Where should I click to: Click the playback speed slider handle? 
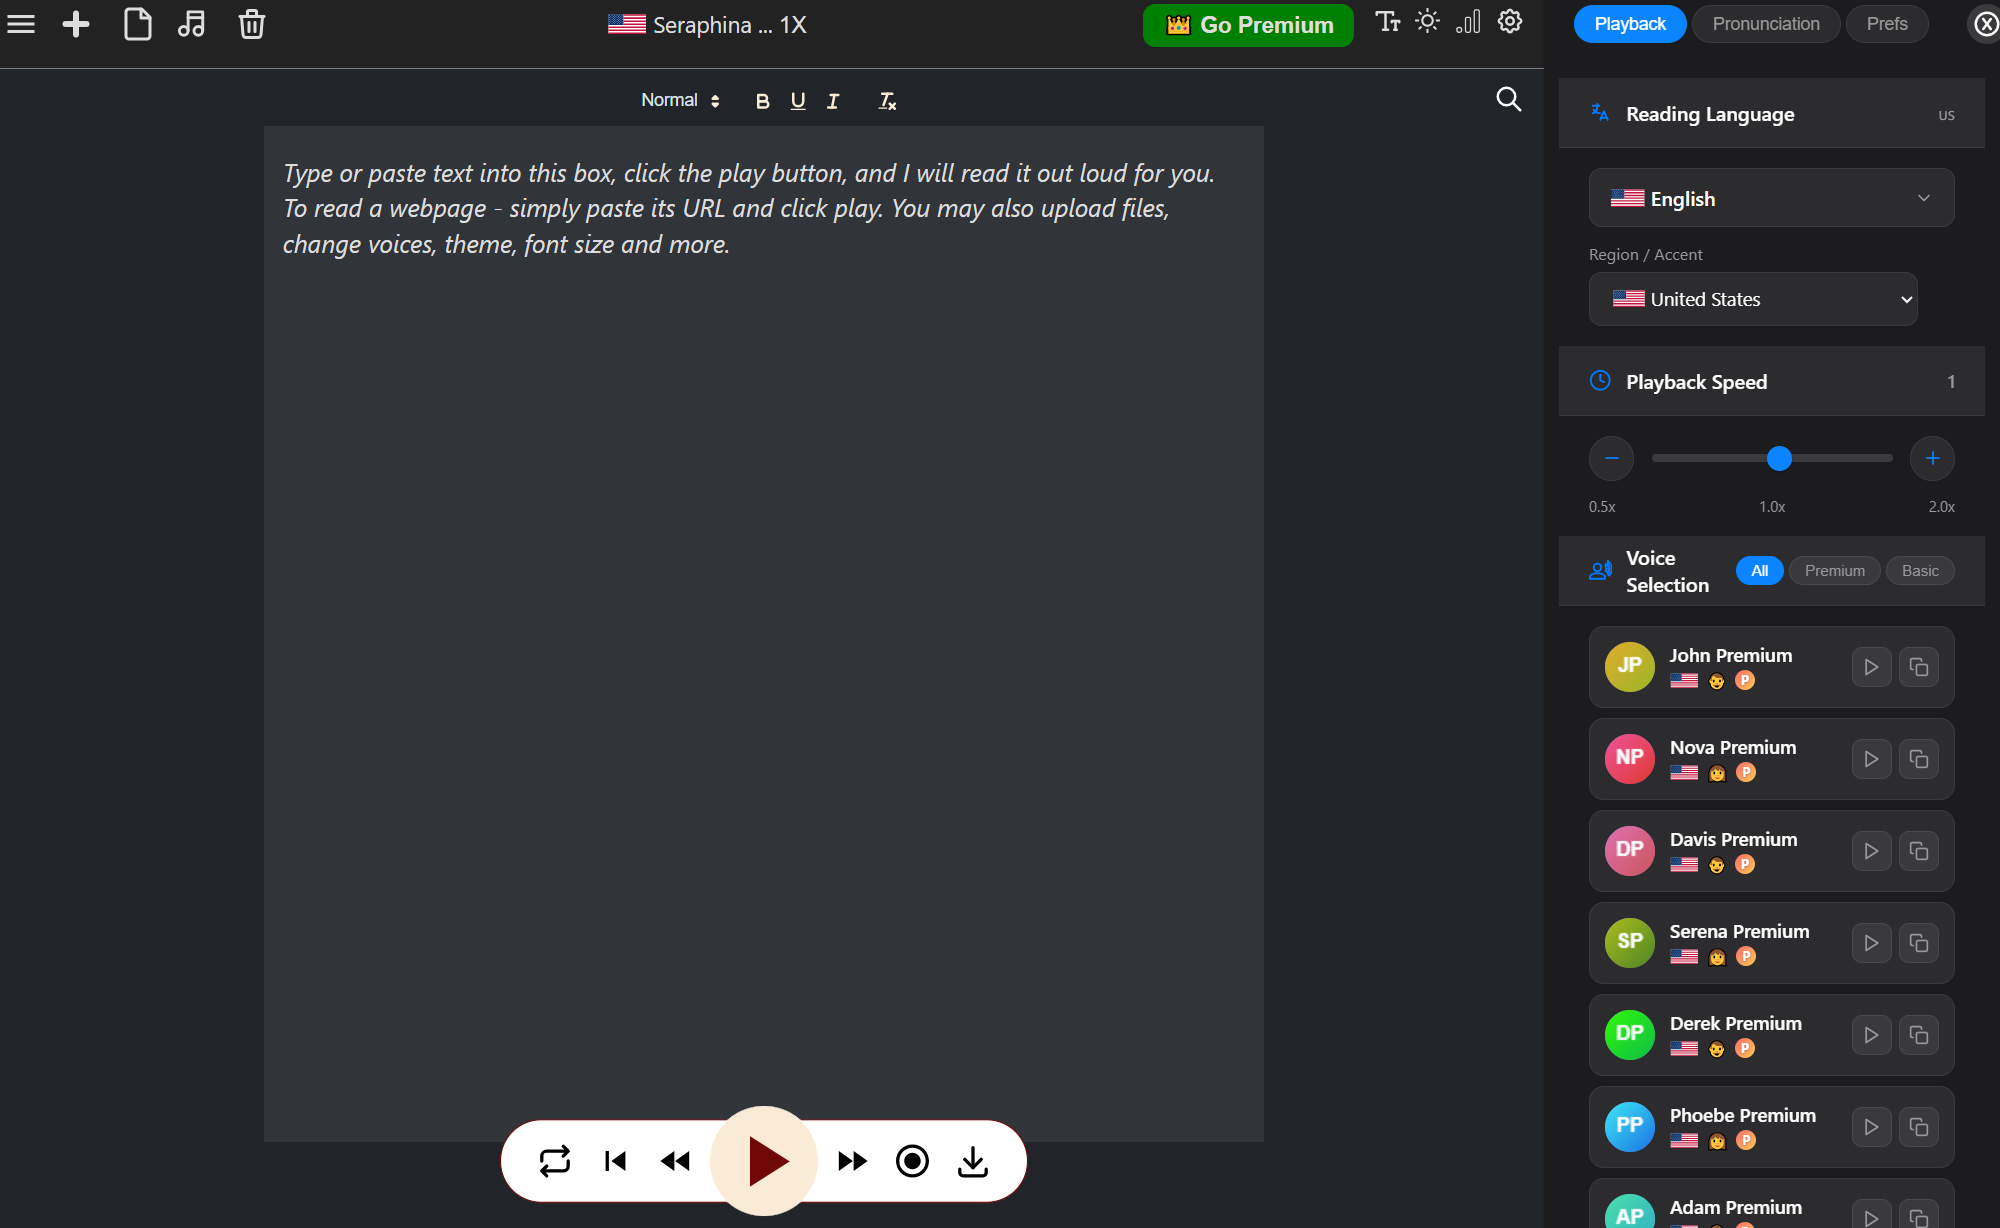(x=1779, y=458)
